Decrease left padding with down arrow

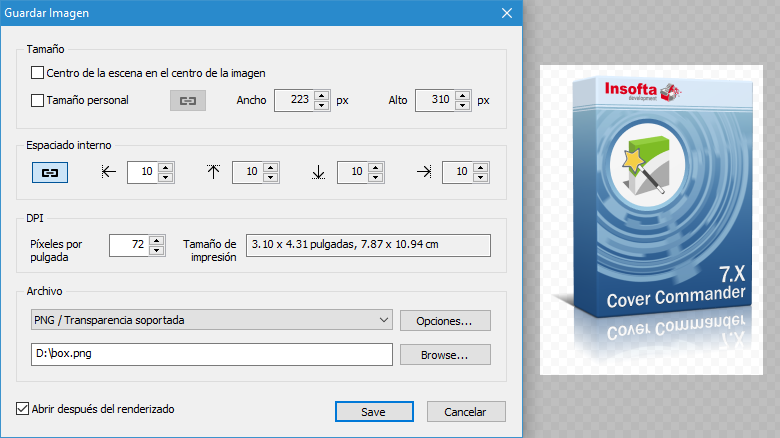tap(166, 178)
